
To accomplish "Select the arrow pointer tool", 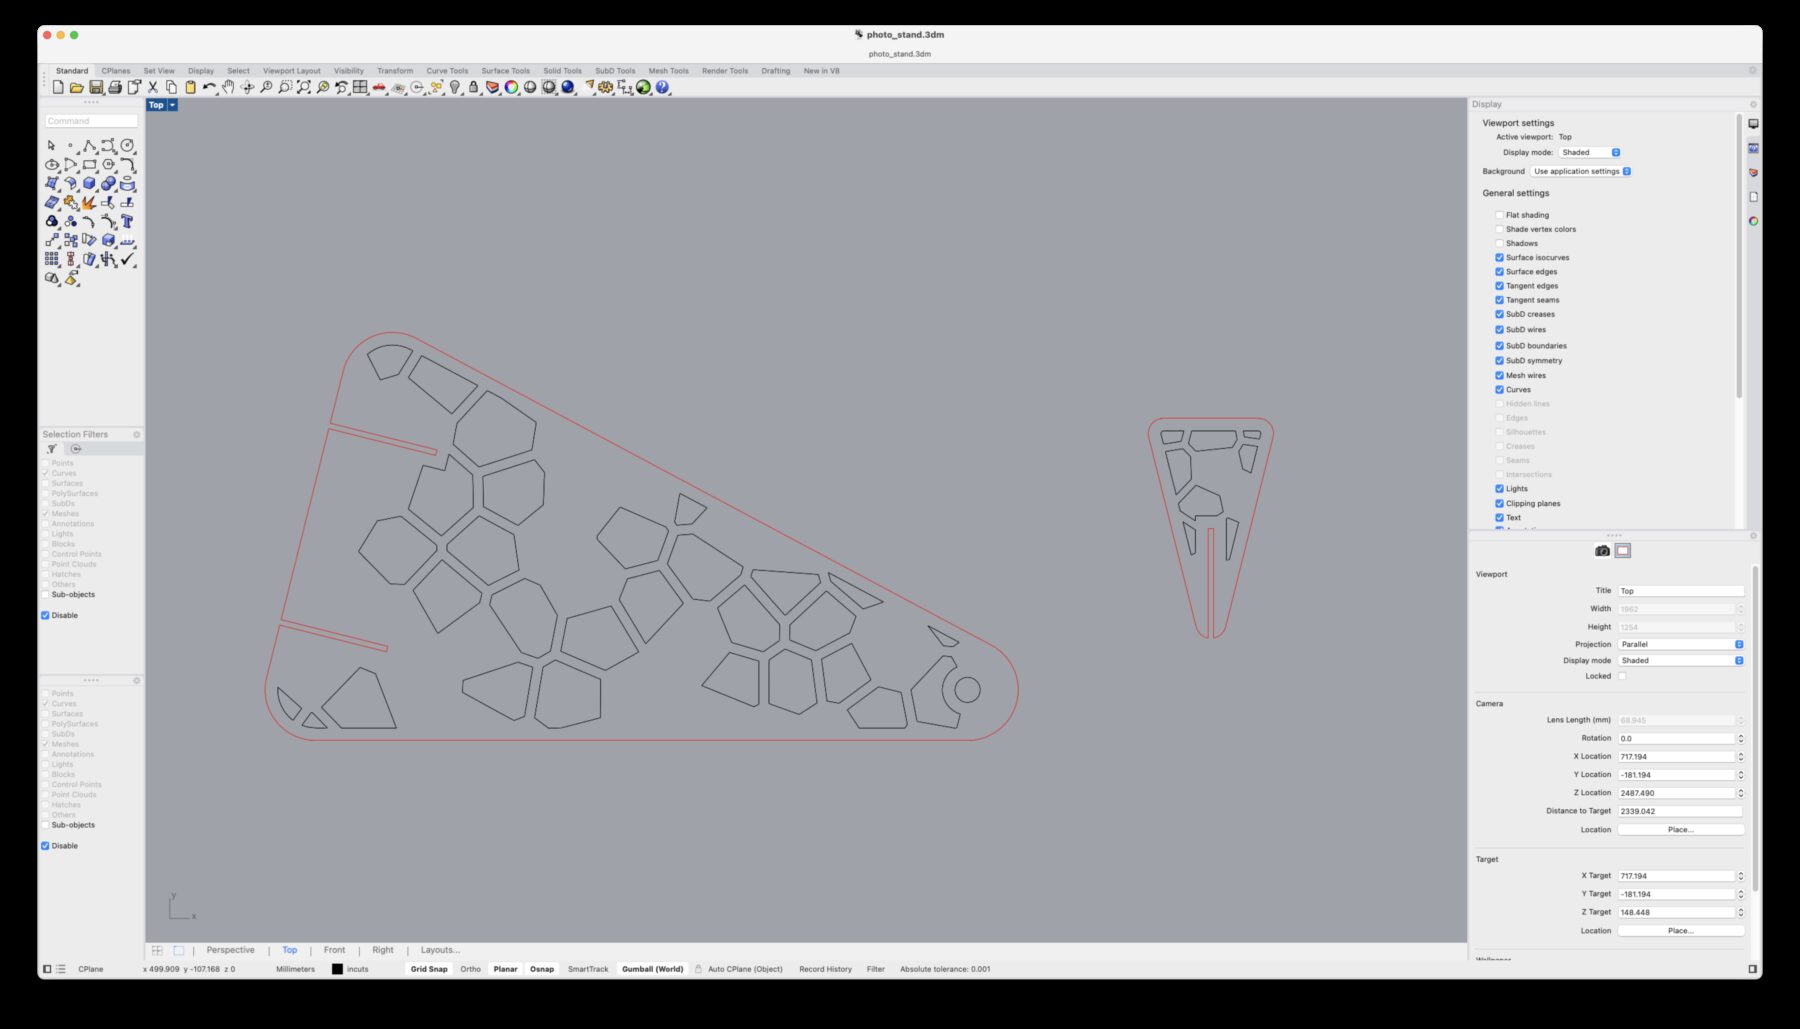I will pyautogui.click(x=52, y=146).
